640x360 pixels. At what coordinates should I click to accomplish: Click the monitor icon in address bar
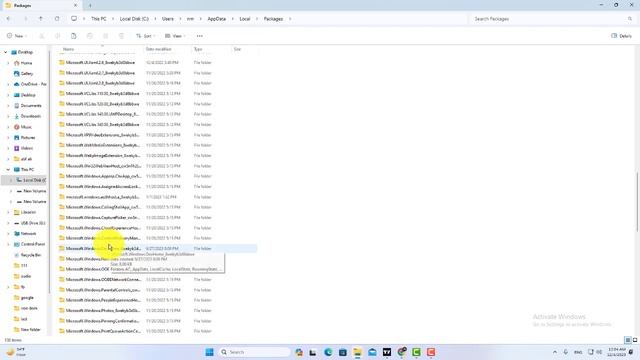click(x=74, y=19)
